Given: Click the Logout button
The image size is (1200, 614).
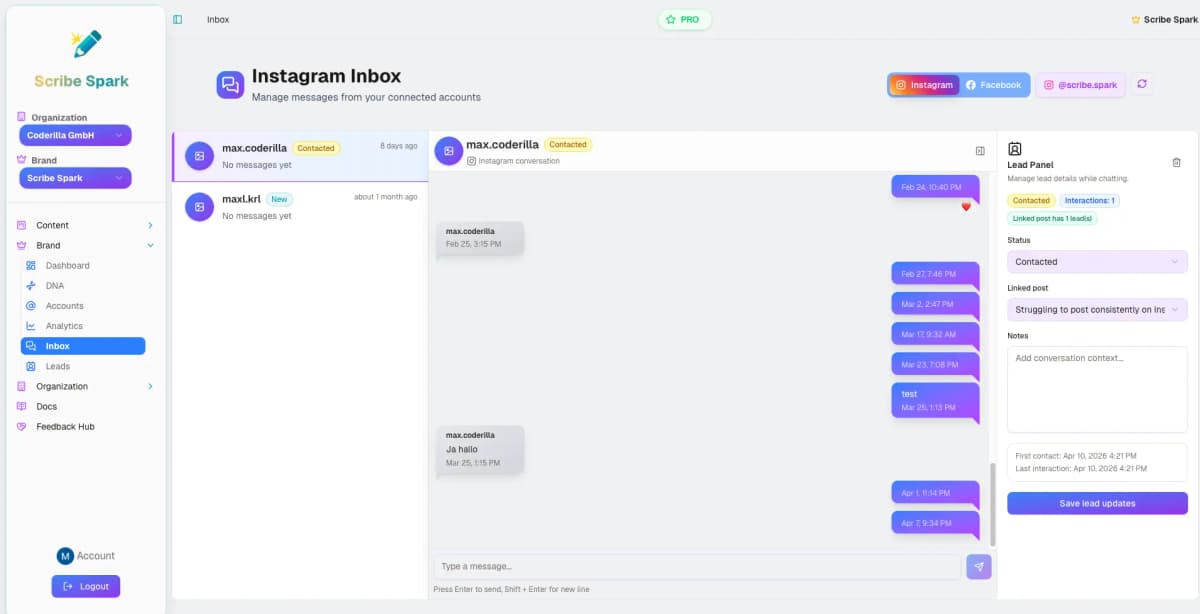Looking at the screenshot, I should point(86,586).
